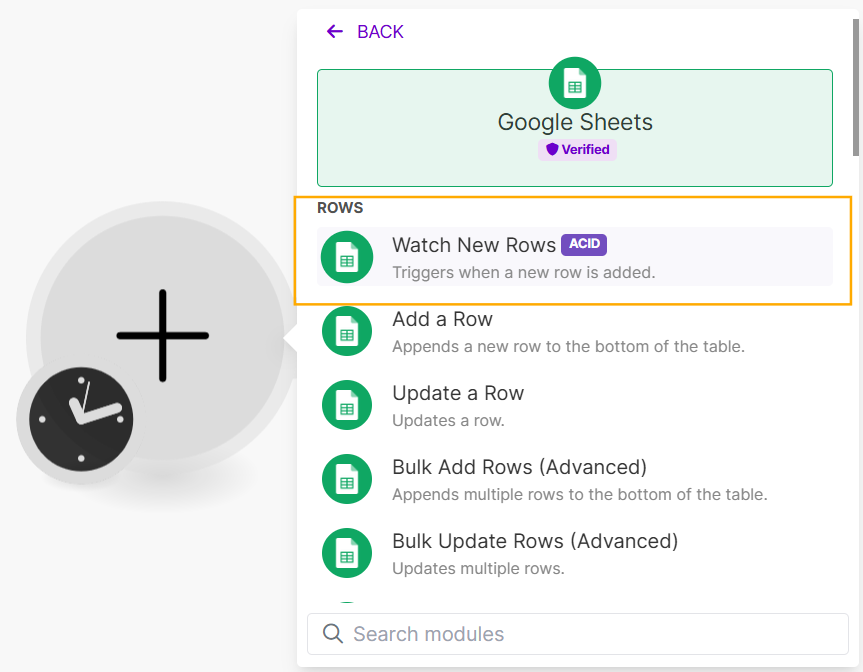Choose the Add a Row module
The width and height of the screenshot is (863, 672).
click(442, 319)
